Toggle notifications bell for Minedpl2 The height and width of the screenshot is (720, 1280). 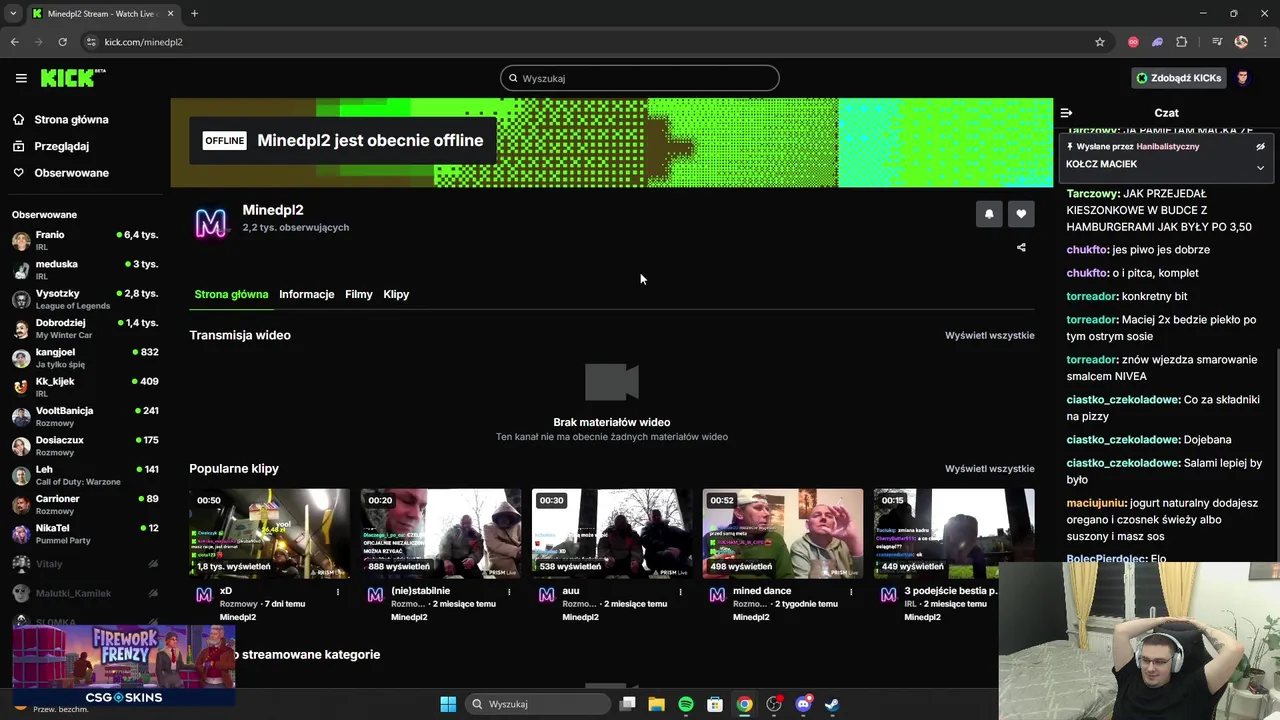(x=989, y=214)
